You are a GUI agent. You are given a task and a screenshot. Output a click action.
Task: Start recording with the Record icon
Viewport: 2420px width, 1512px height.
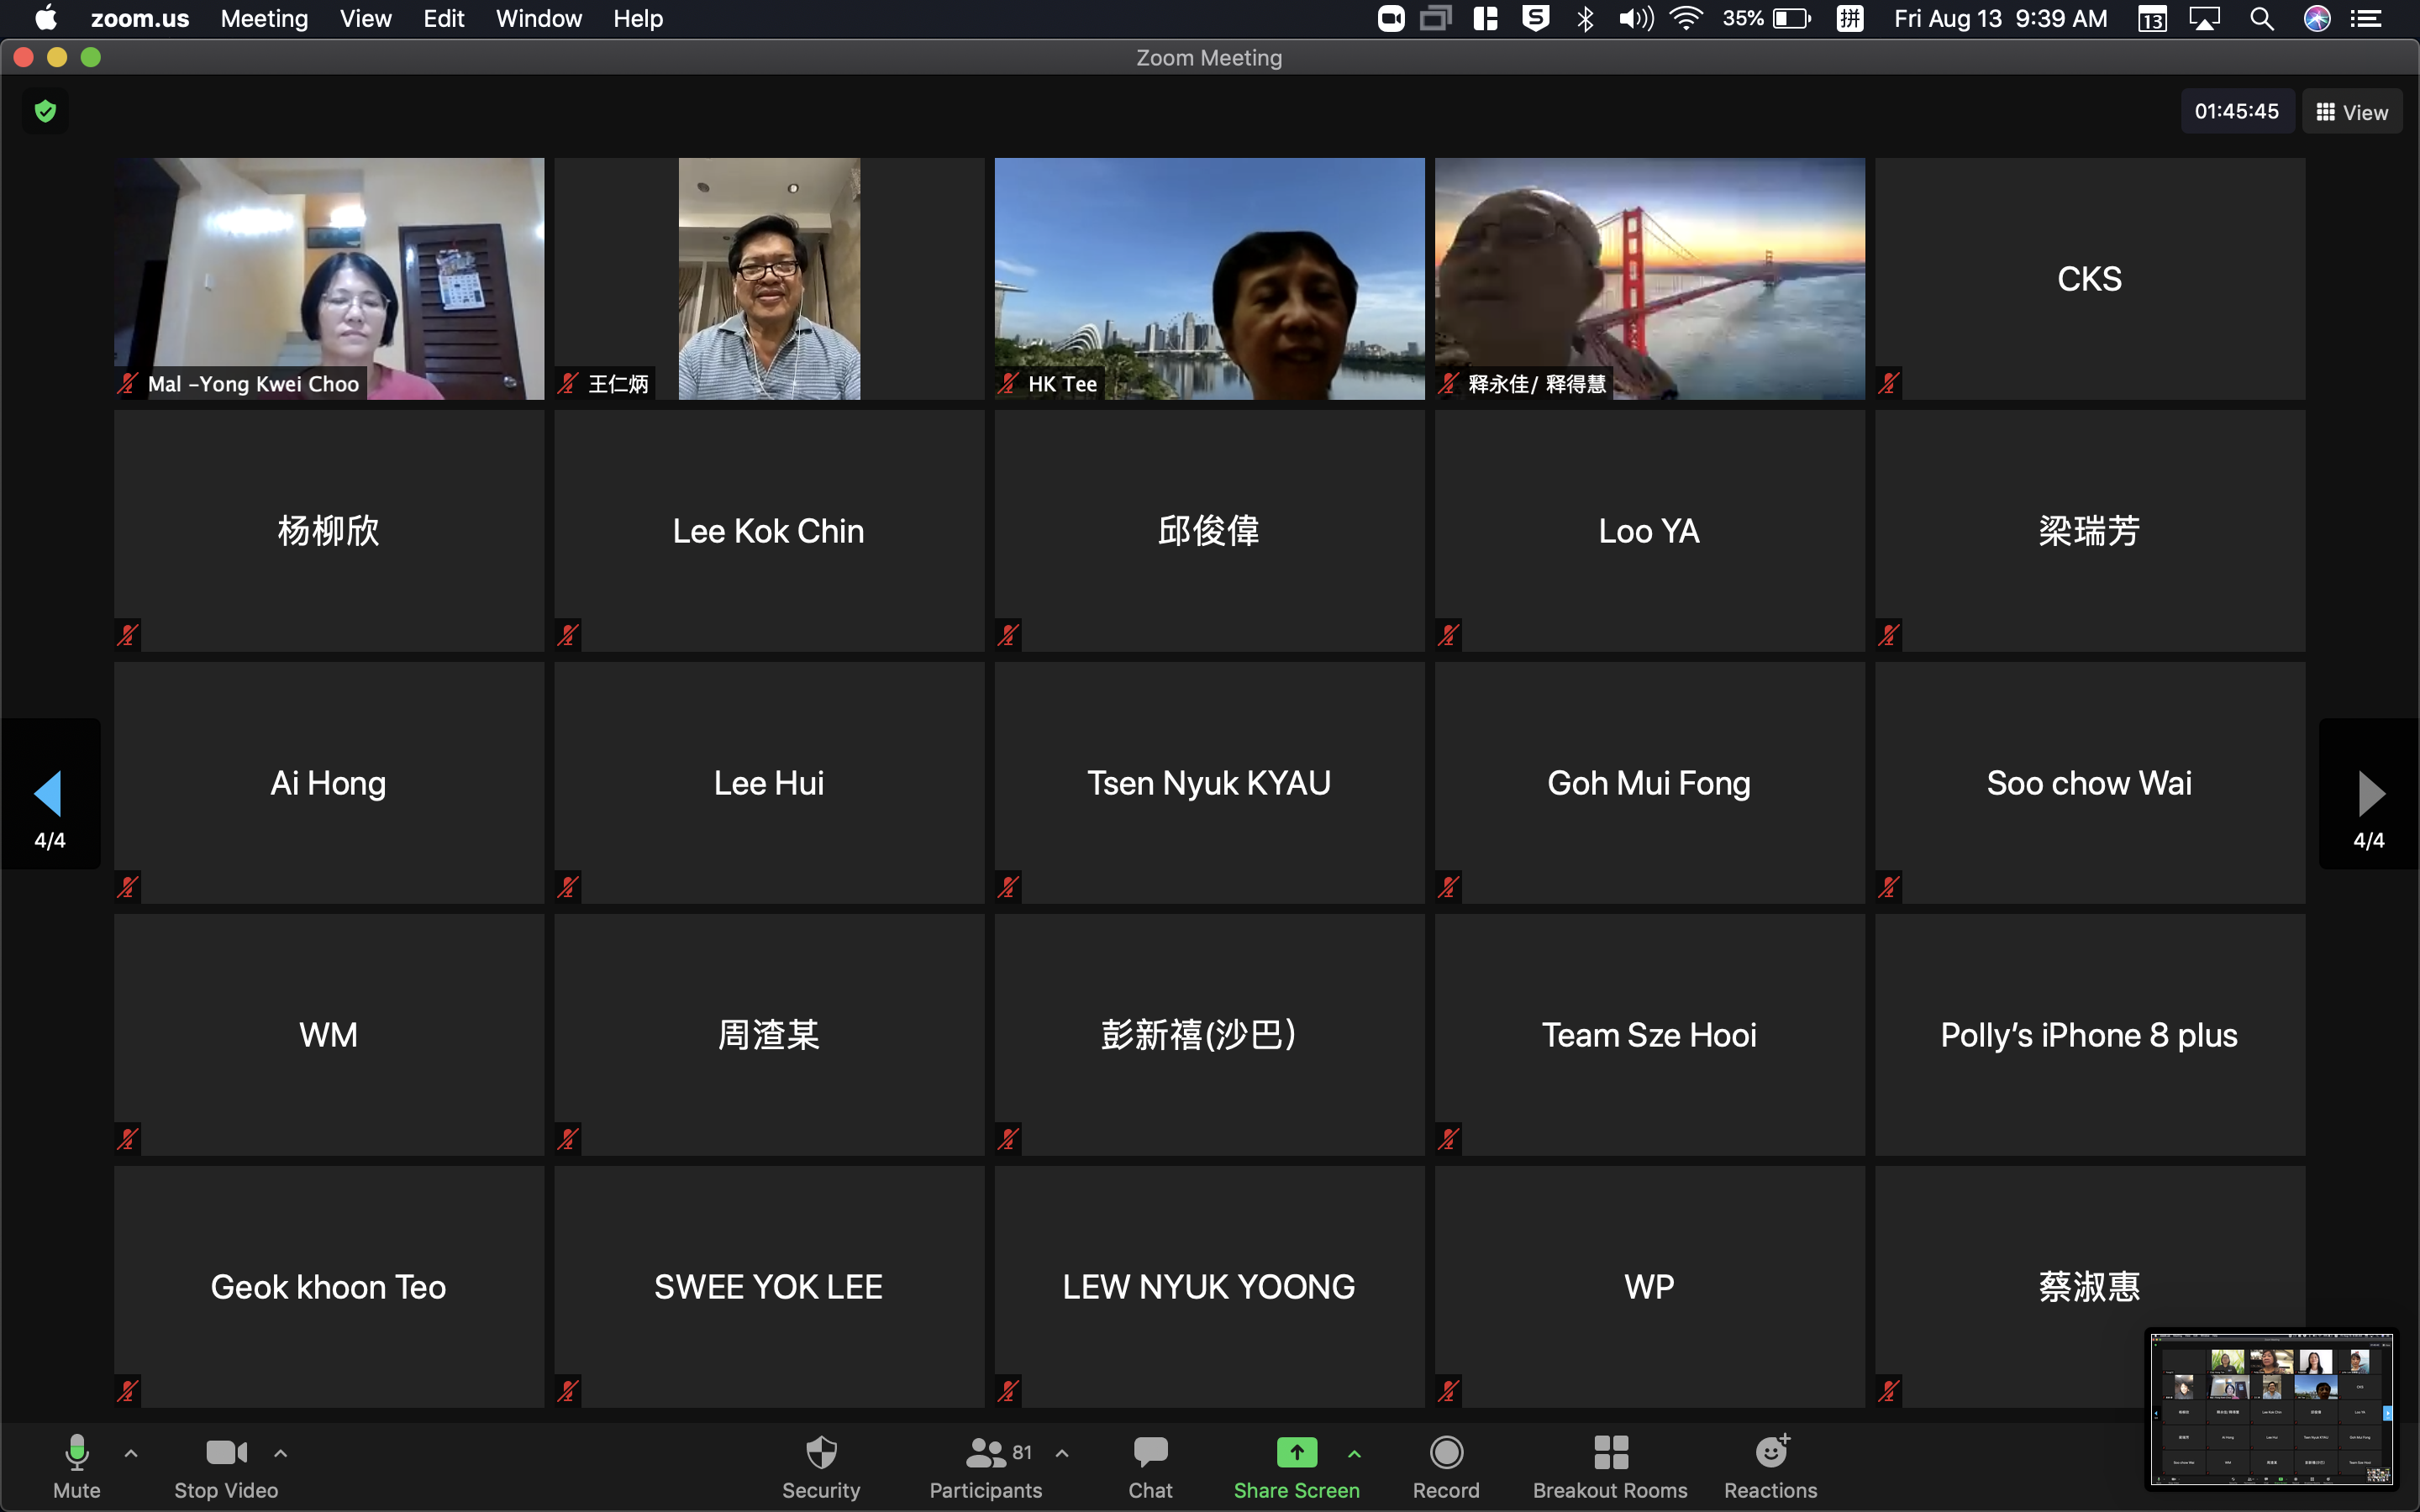point(1446,1452)
